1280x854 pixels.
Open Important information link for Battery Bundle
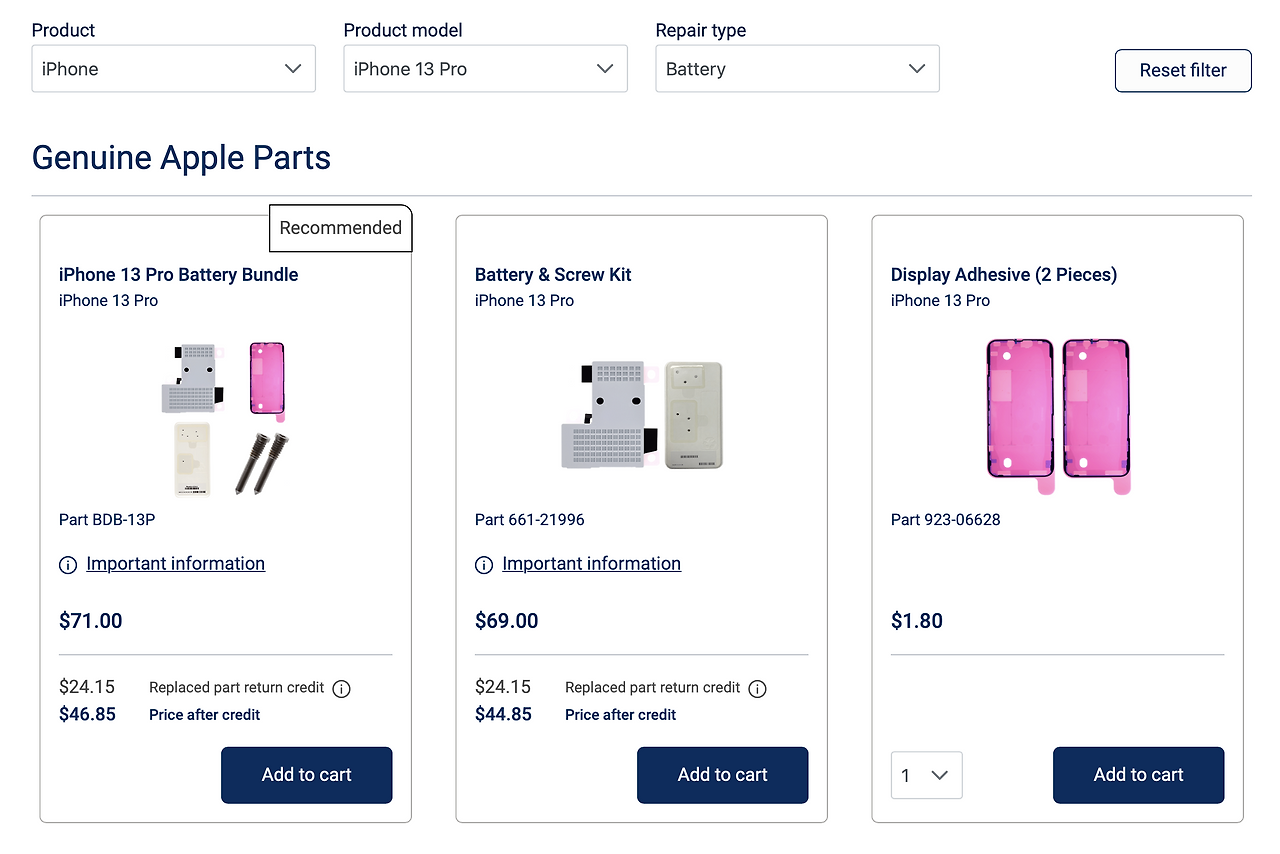[x=175, y=564]
